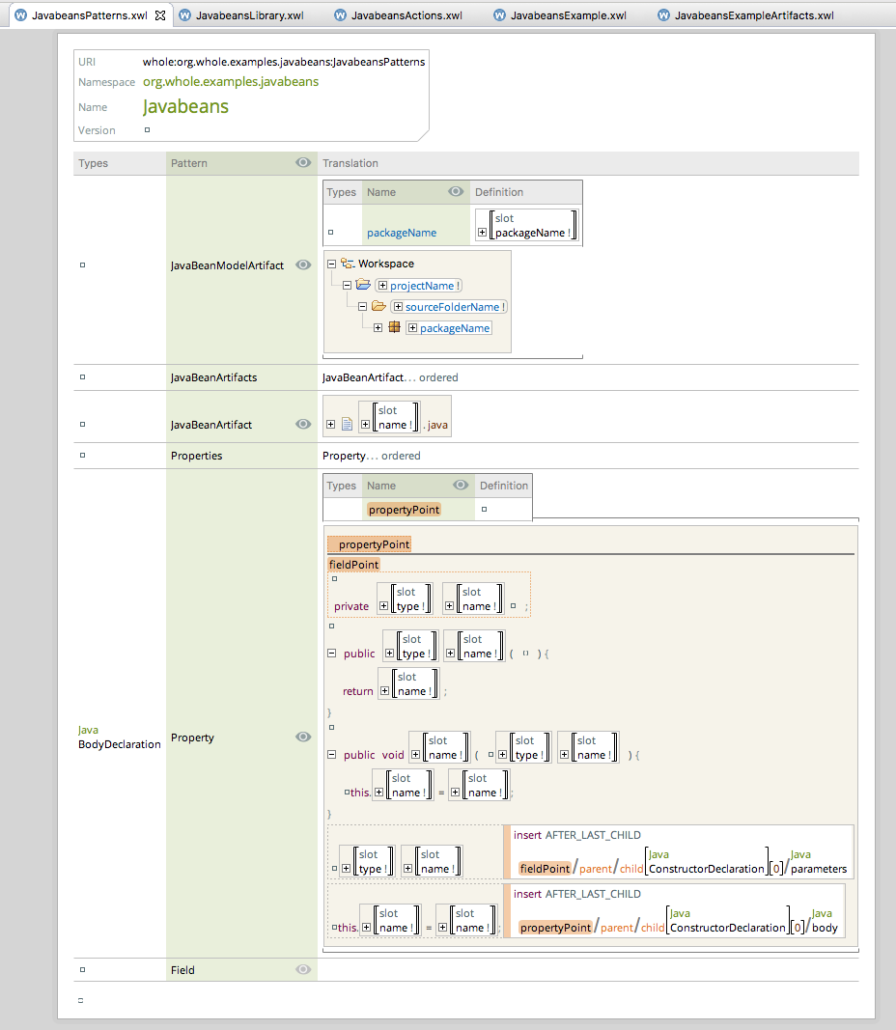Click the W icon on JavabeansExampleArtifacts.xwl tab

click(661, 15)
